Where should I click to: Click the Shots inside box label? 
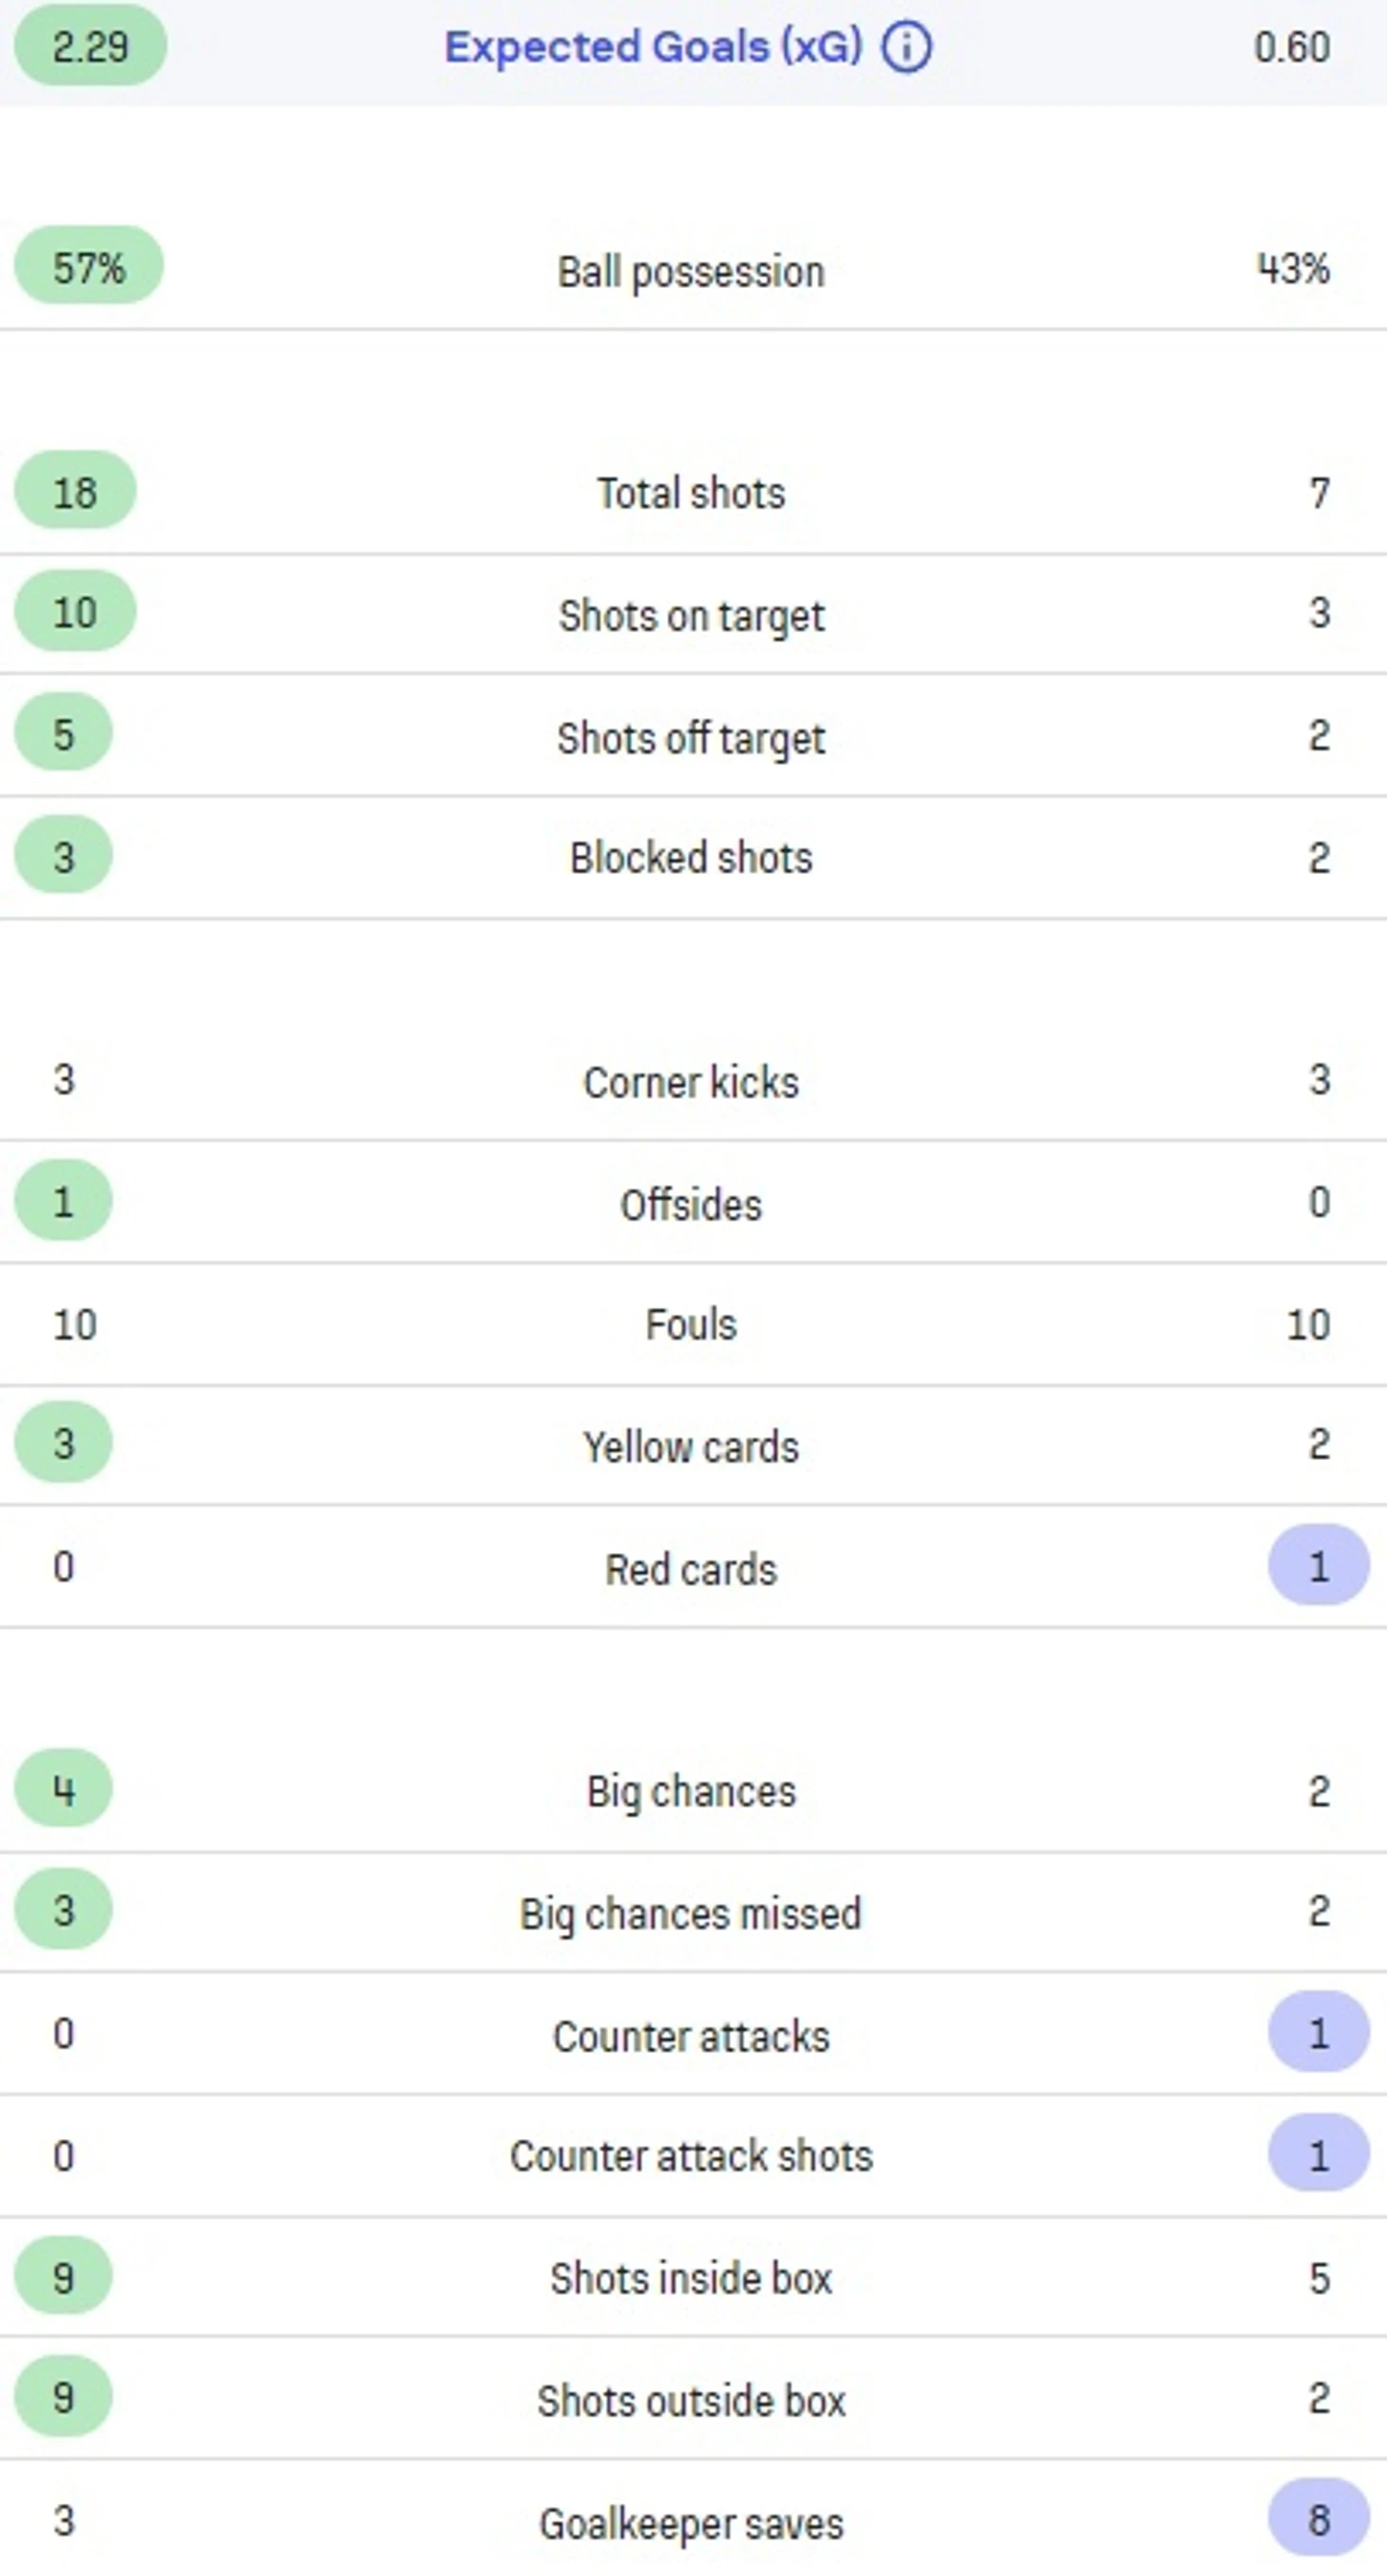pos(691,2279)
